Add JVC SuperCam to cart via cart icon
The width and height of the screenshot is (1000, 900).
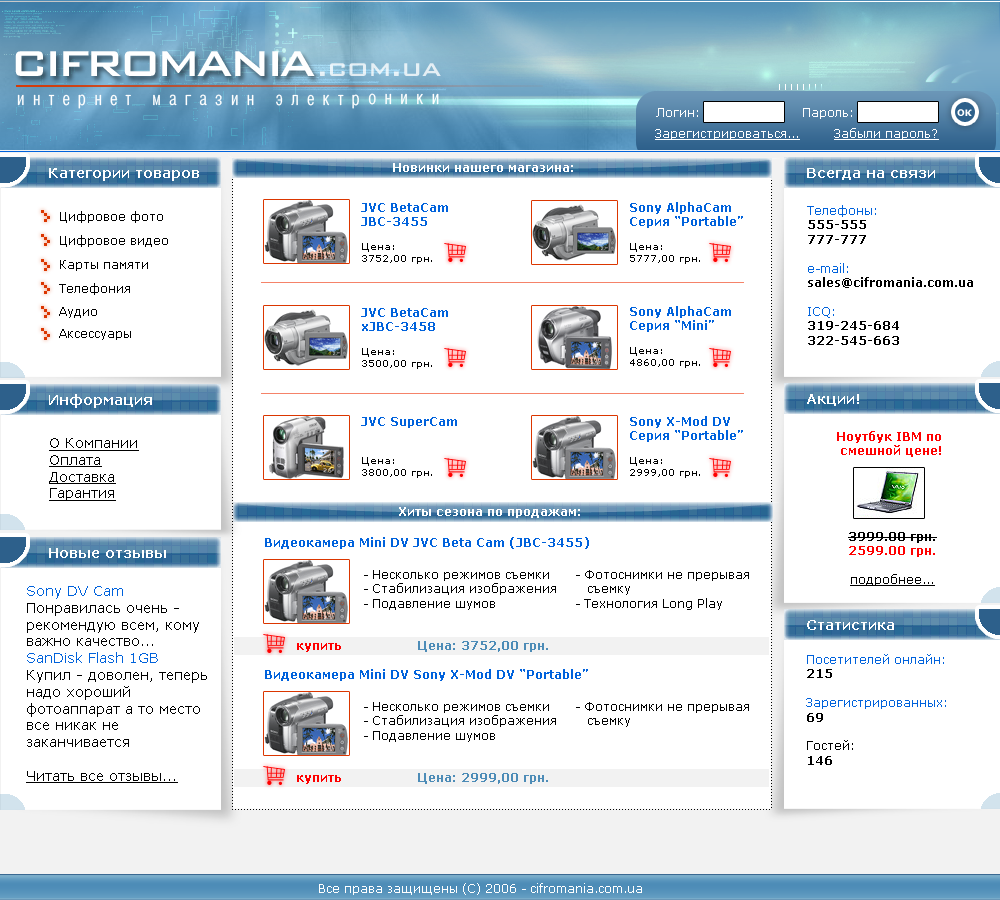(456, 467)
